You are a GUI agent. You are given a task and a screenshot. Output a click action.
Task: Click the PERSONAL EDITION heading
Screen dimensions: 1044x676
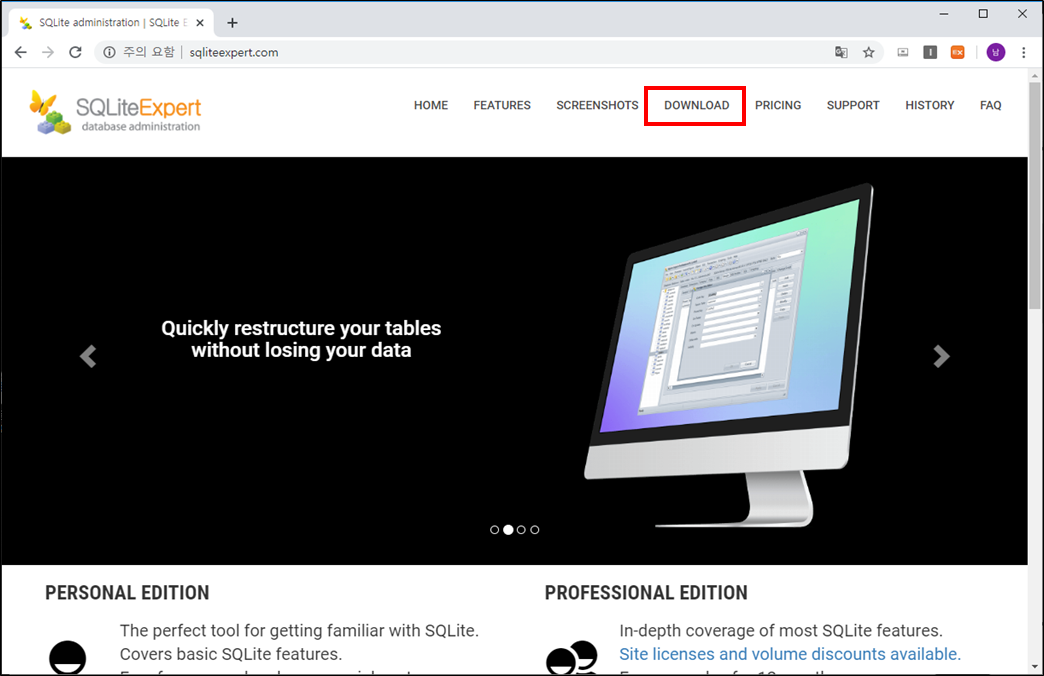point(127,593)
